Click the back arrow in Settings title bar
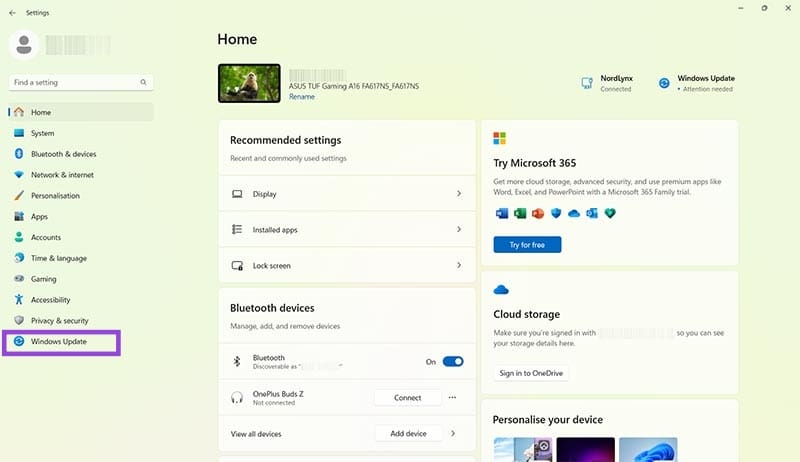 pos(12,13)
